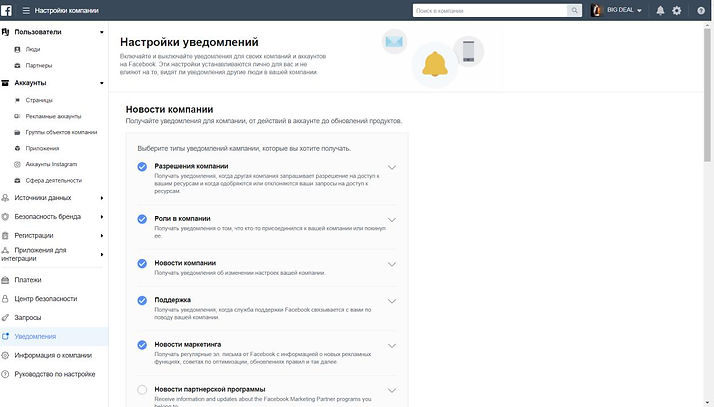Viewport: 714px width, 407px height.
Task: Expand the Новости компании row chevron
Action: 392,264
